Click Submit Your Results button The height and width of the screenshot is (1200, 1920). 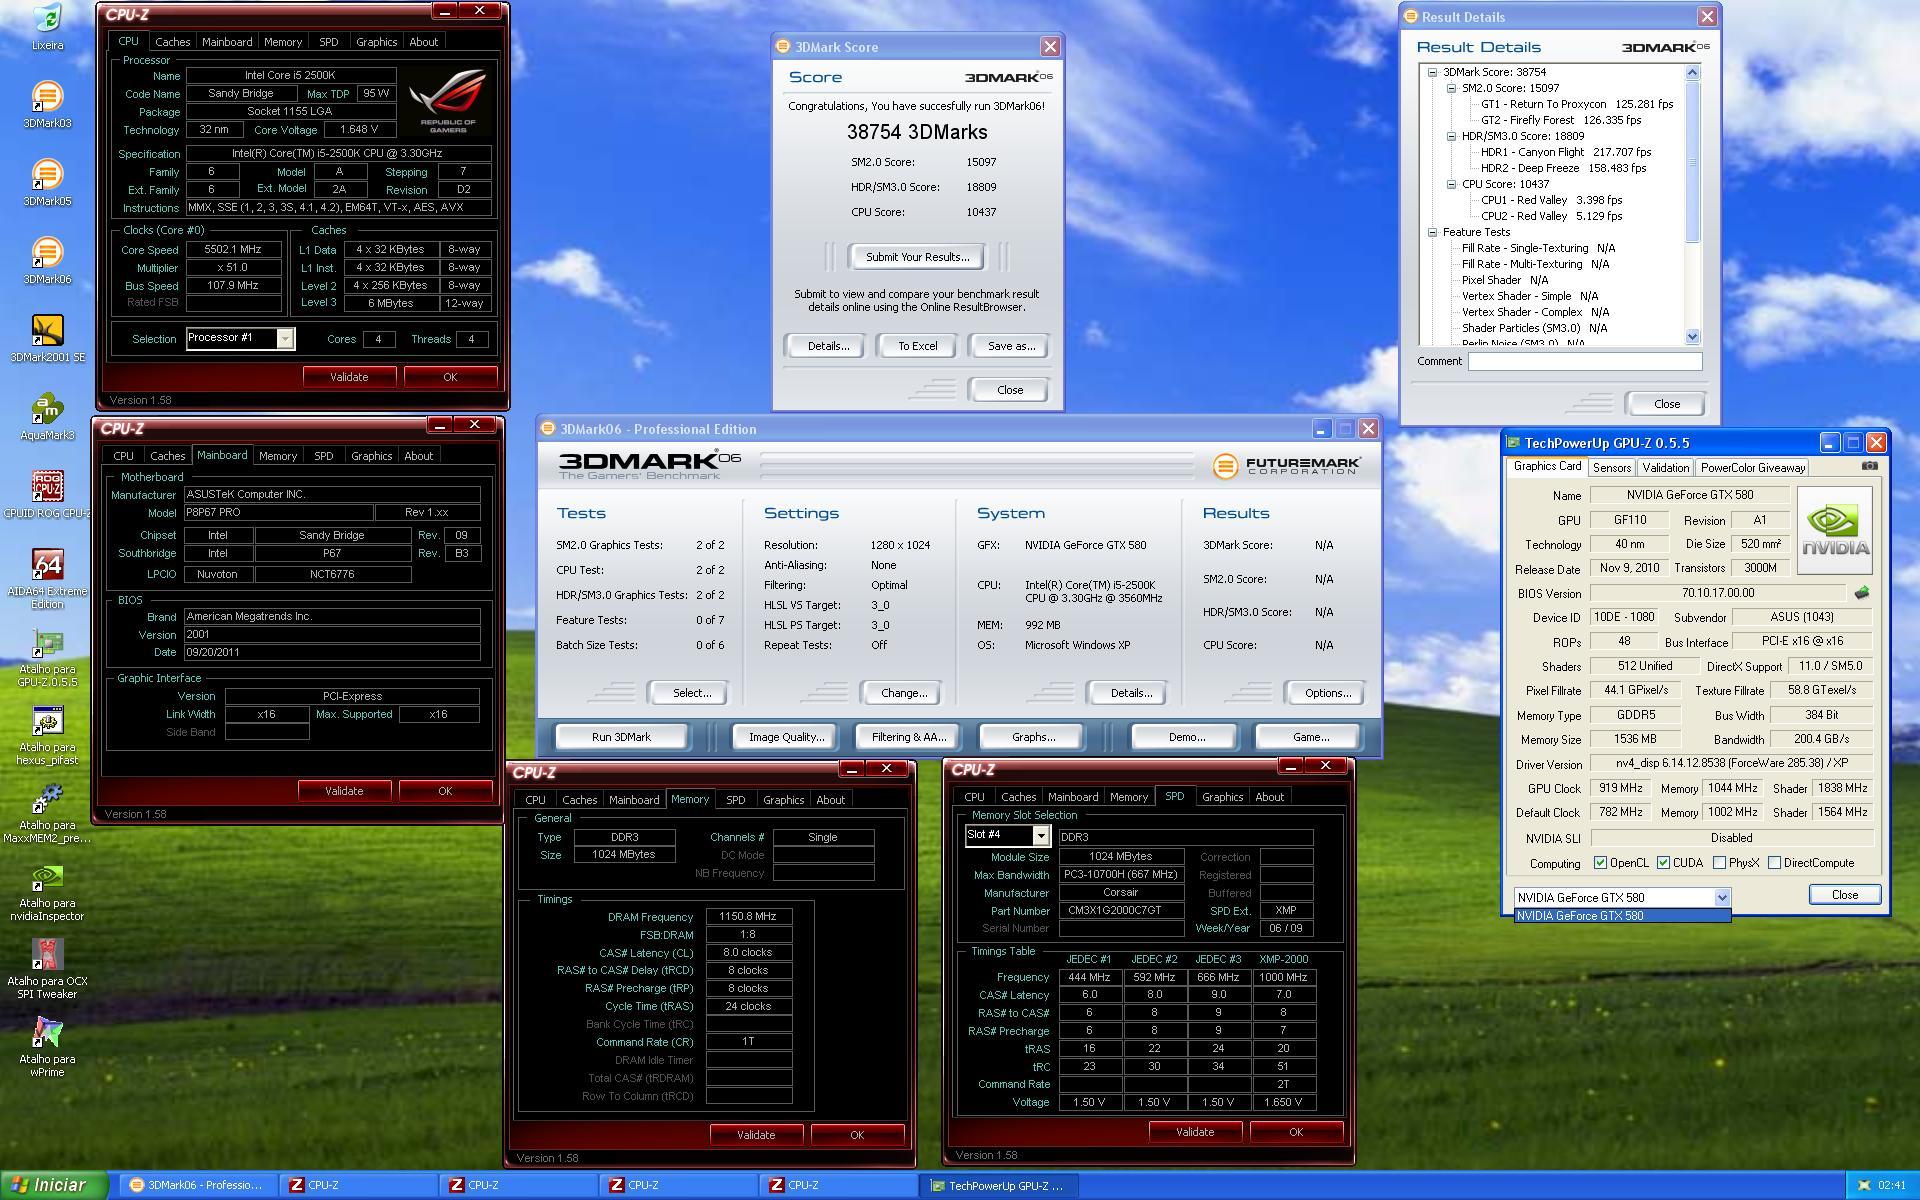point(917,257)
